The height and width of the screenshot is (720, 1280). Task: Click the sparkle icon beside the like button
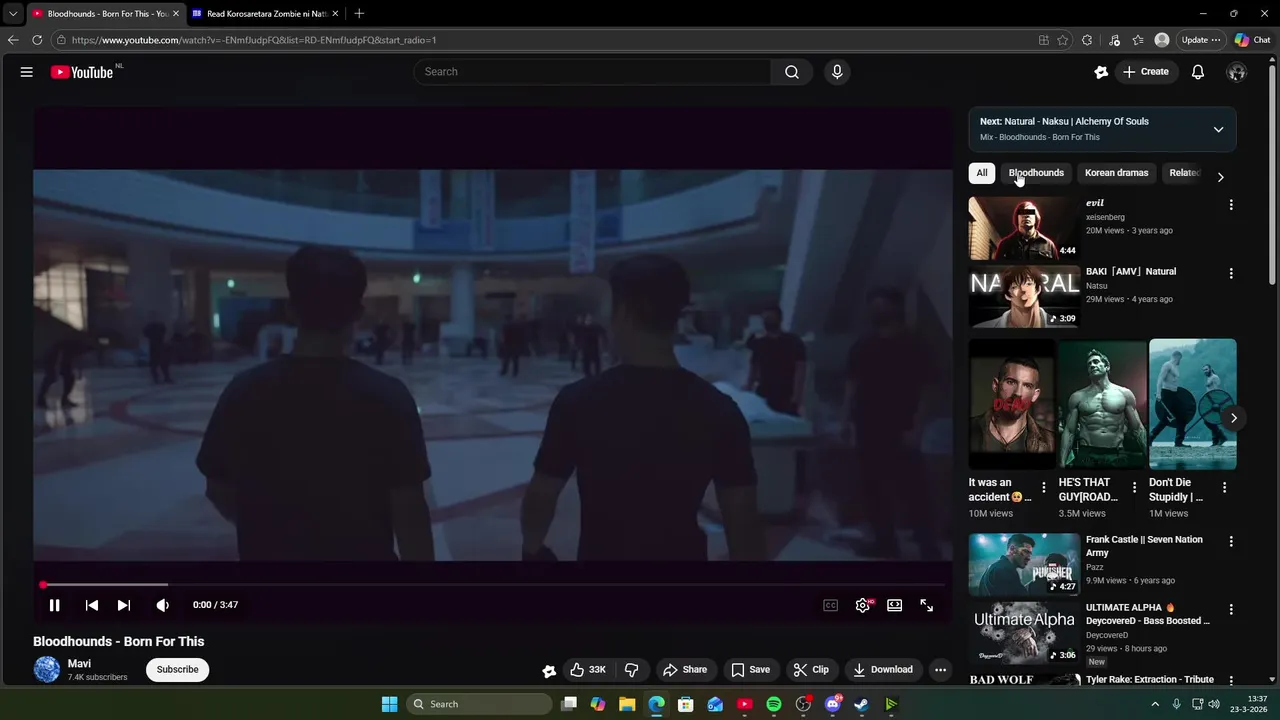click(549, 671)
